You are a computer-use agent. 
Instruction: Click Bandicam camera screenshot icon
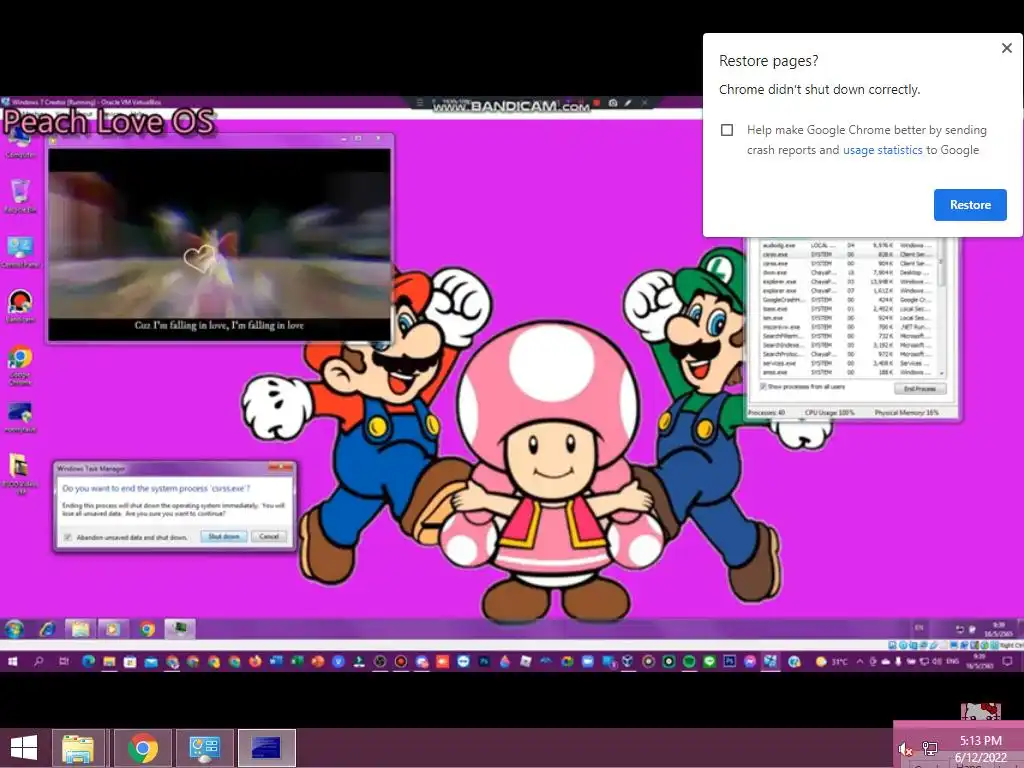click(613, 103)
